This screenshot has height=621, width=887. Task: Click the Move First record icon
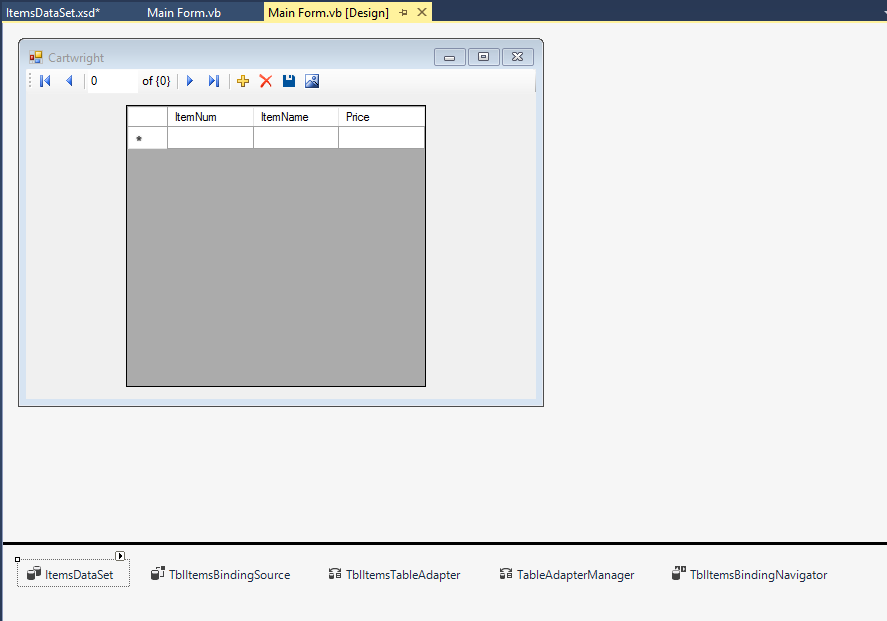(44, 81)
